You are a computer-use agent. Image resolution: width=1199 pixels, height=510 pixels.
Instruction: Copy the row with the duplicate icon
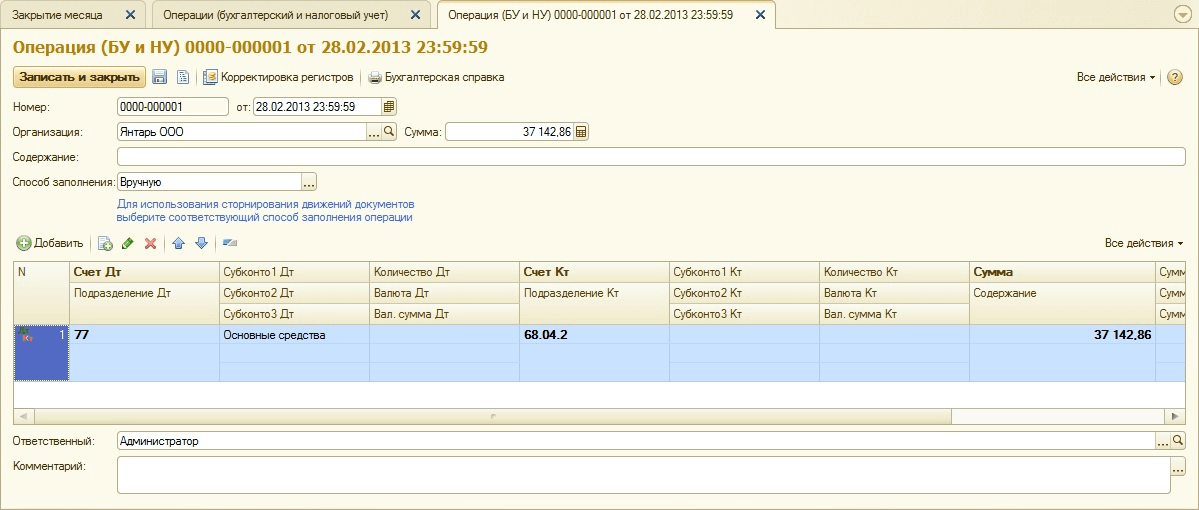tap(105, 243)
